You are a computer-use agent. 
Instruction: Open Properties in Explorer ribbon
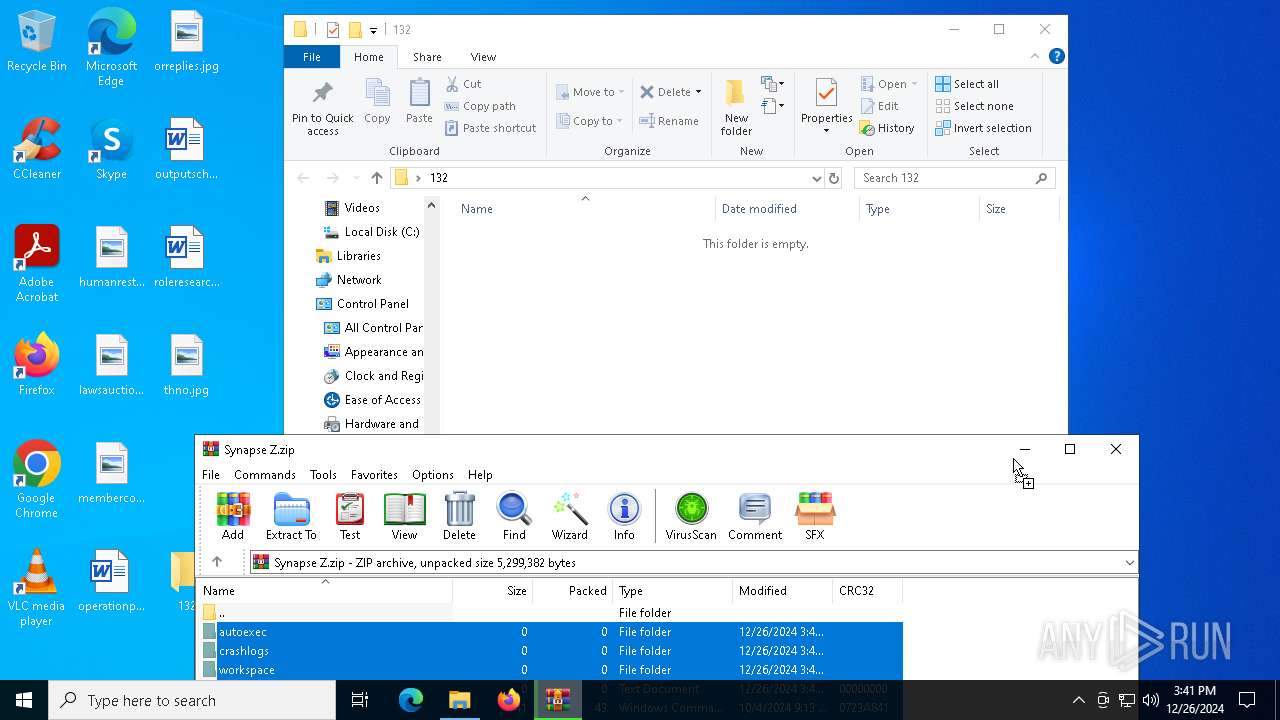click(826, 105)
